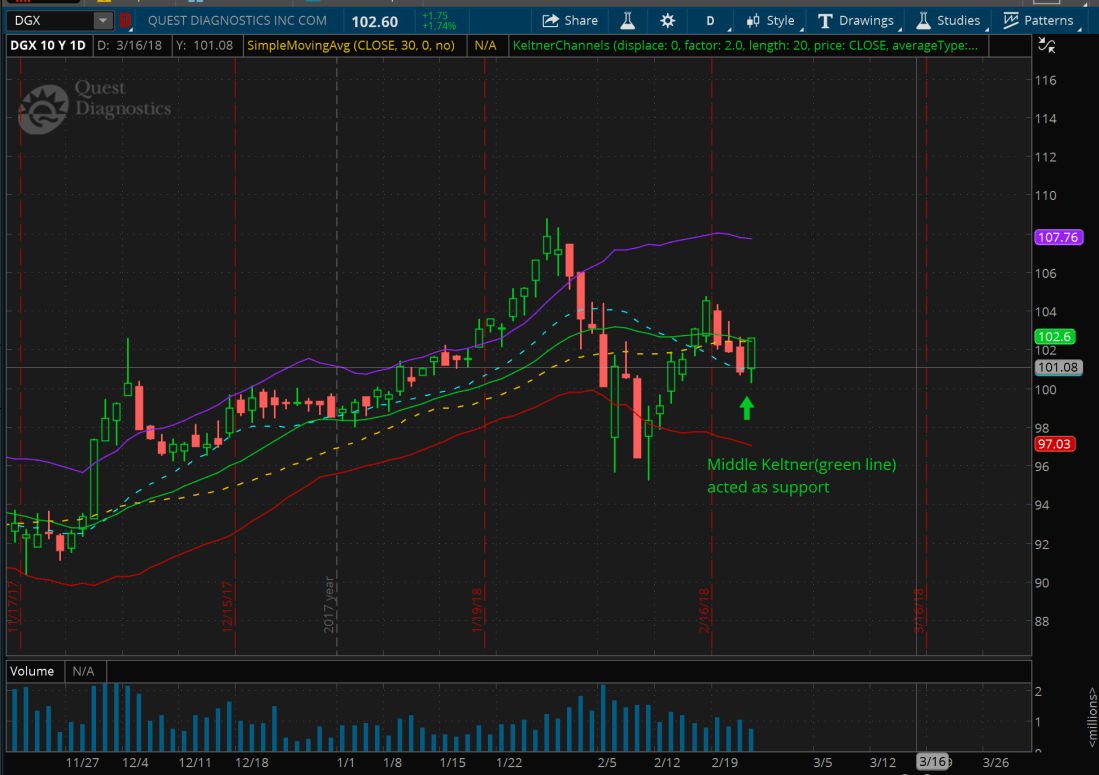Open chart settings gear icon
The image size is (1099, 775).
668,20
